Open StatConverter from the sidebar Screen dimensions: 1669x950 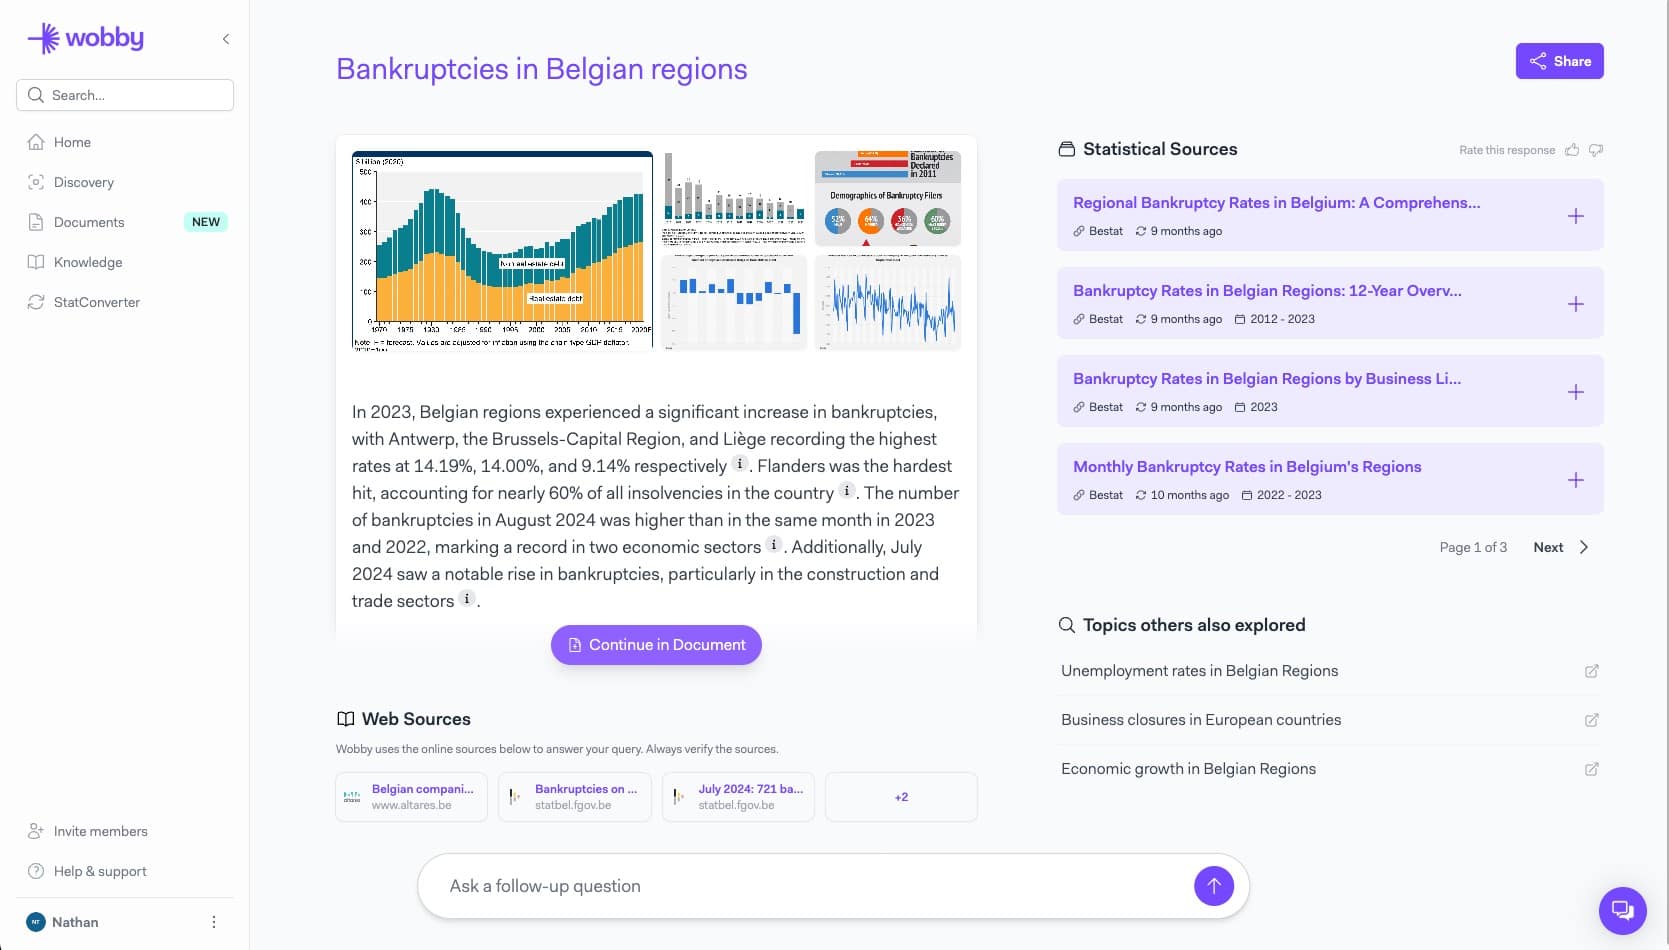click(97, 302)
